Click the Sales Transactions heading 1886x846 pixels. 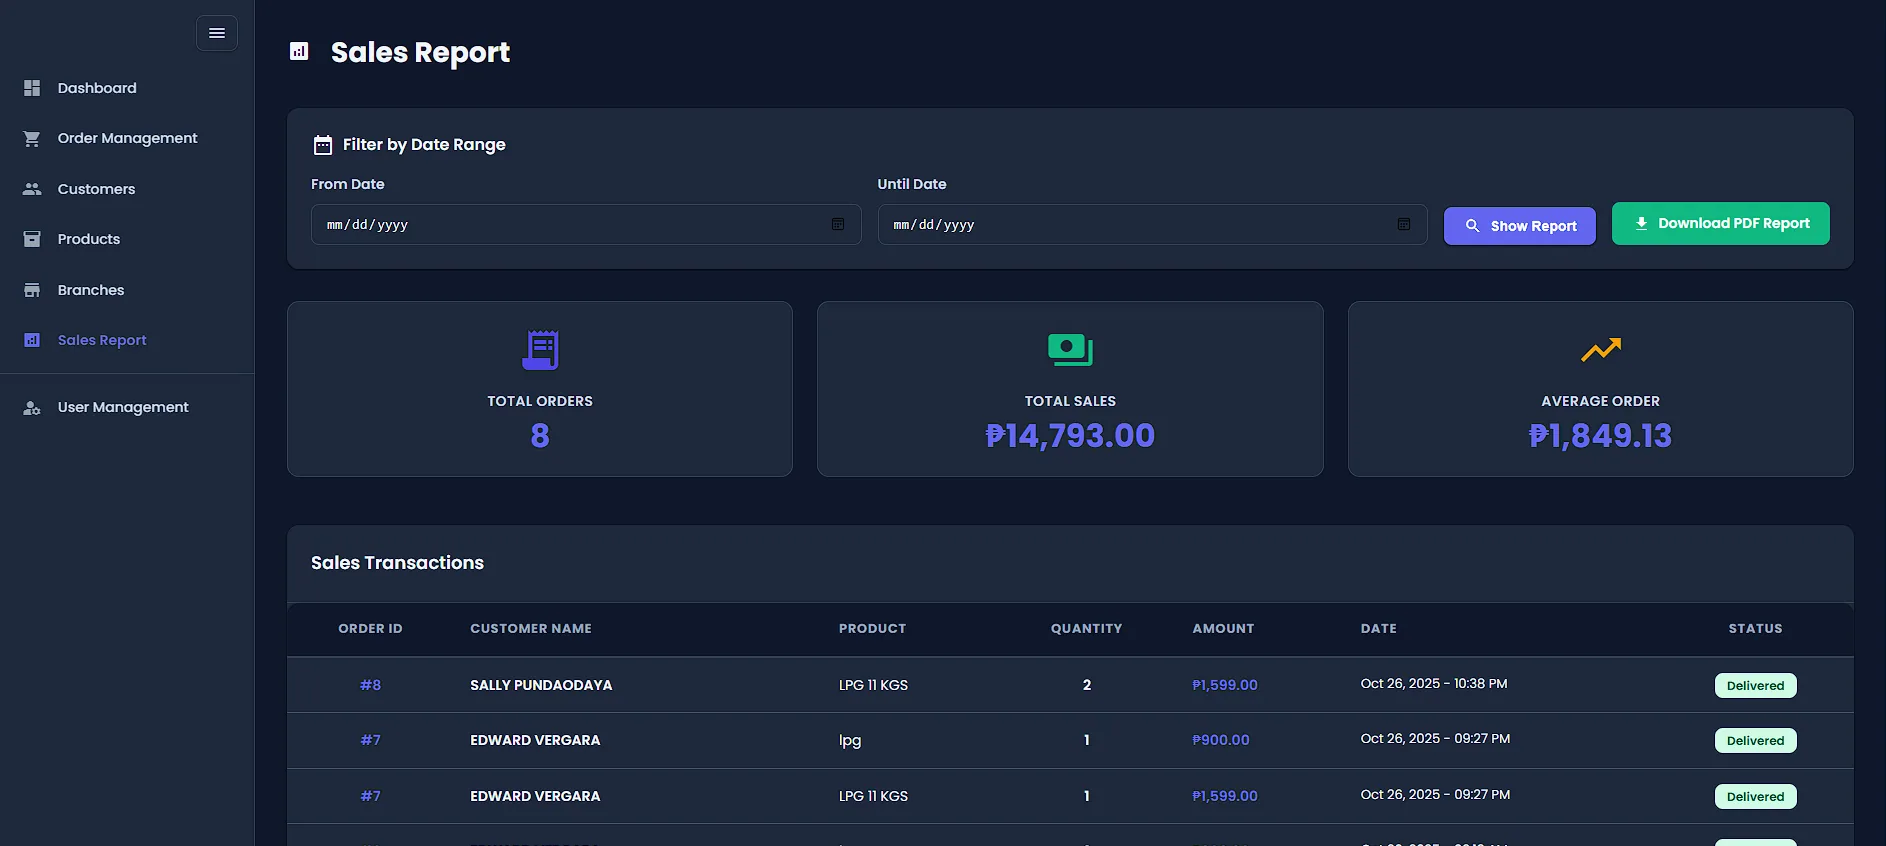pos(397,563)
